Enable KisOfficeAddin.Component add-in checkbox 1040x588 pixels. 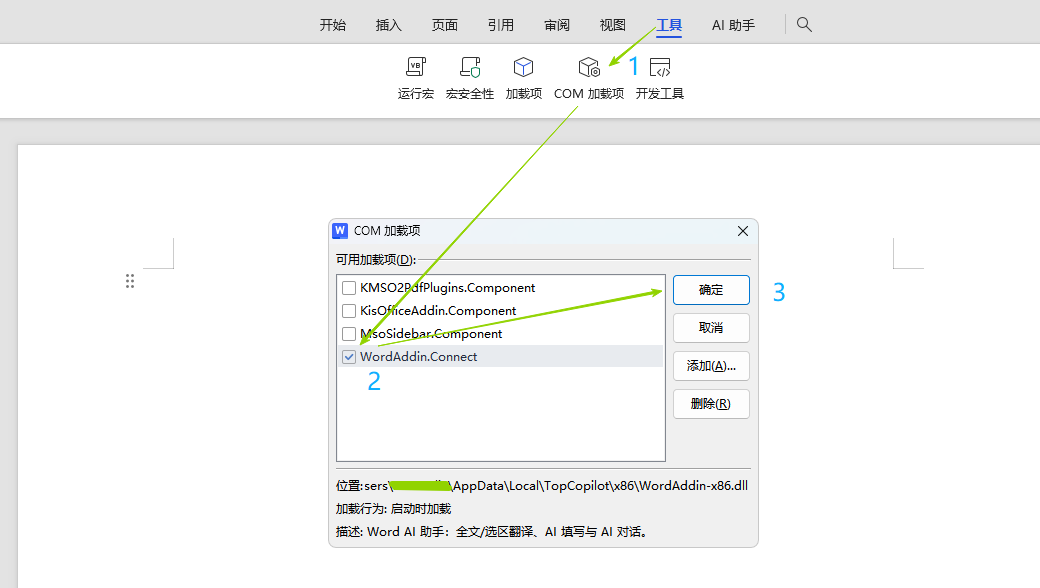pos(349,310)
